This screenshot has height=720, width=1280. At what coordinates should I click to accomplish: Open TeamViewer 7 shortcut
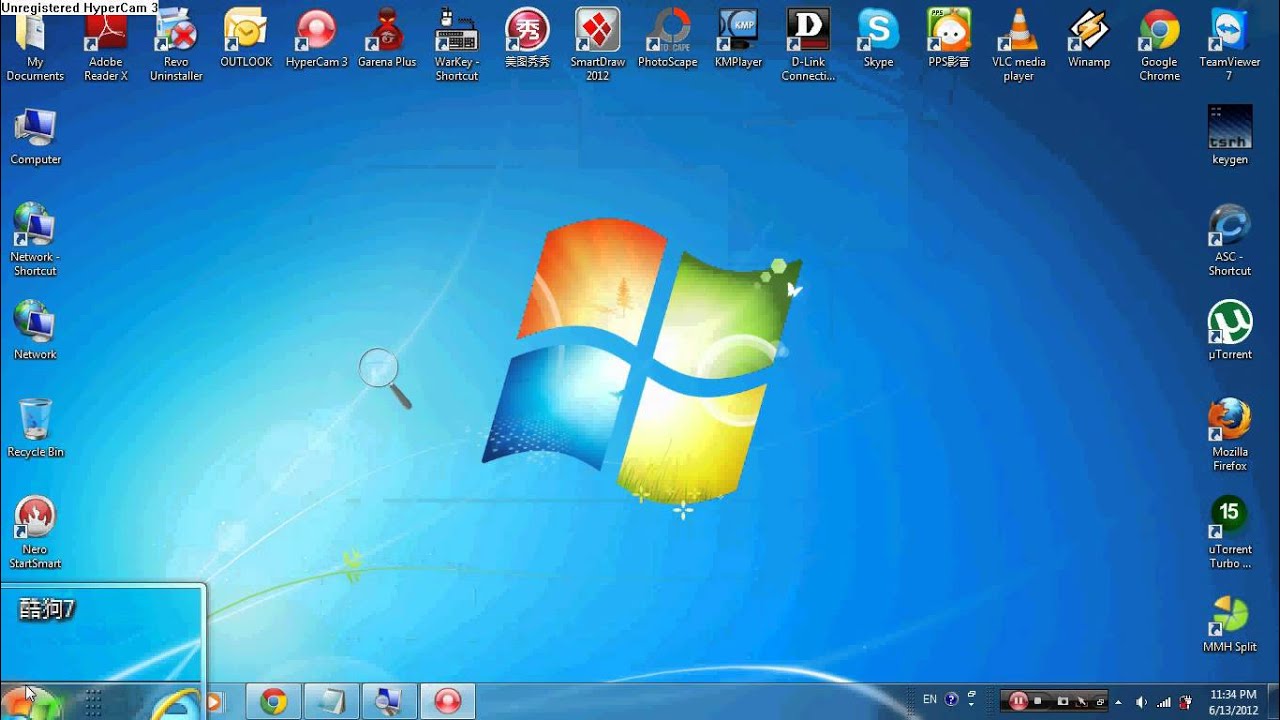pyautogui.click(x=1229, y=45)
